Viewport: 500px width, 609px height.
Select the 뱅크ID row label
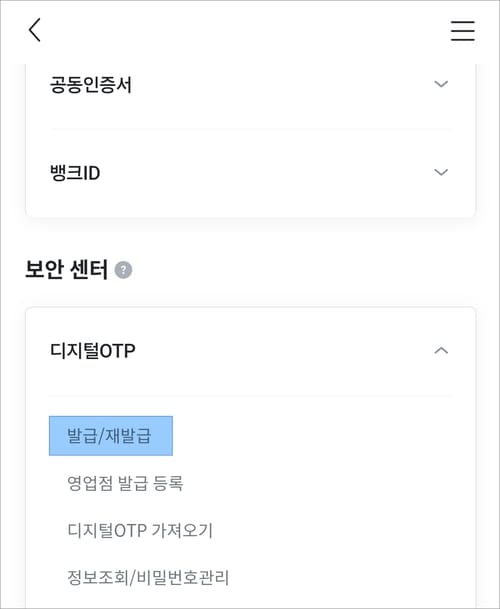click(75, 173)
